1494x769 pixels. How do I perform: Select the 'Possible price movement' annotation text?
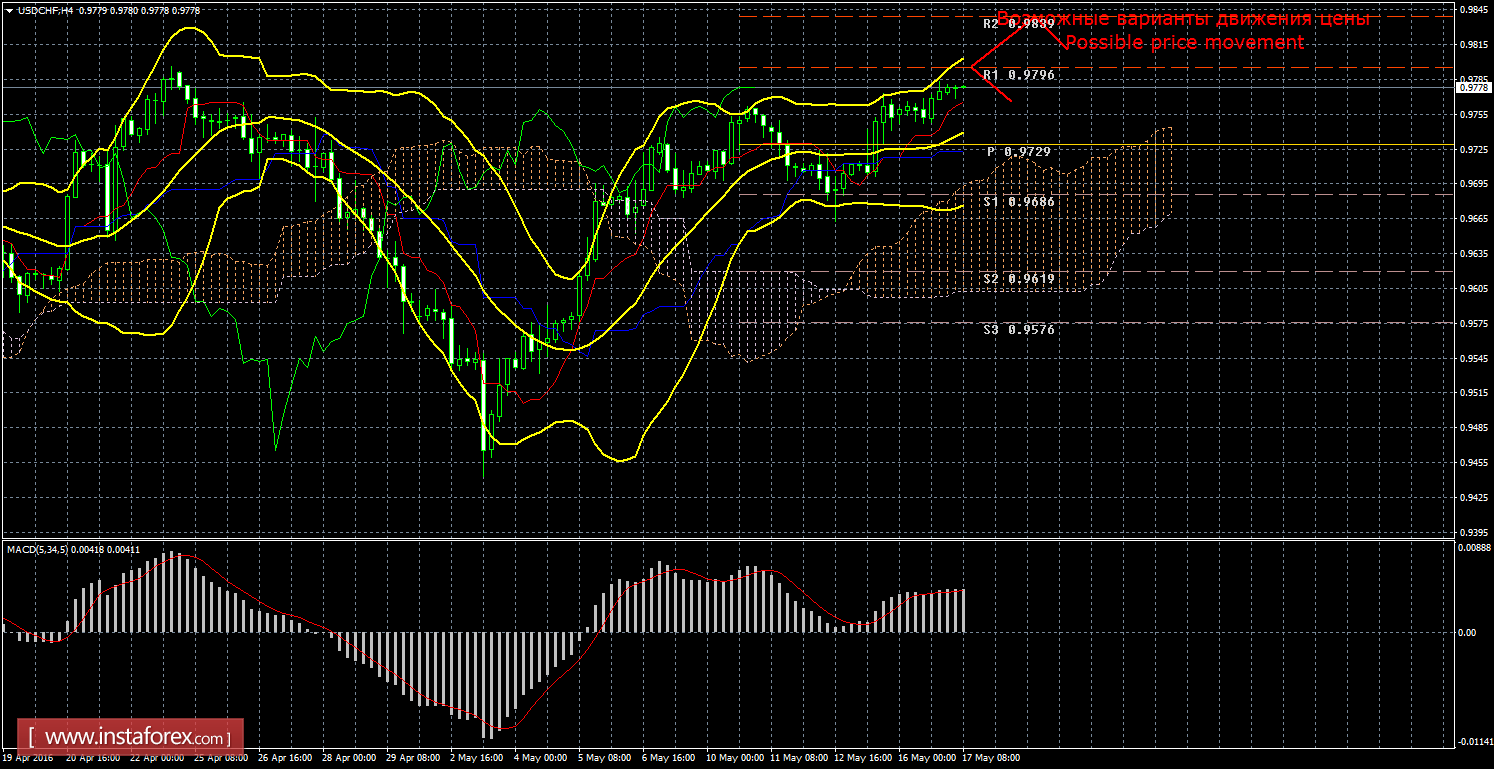coord(1183,43)
